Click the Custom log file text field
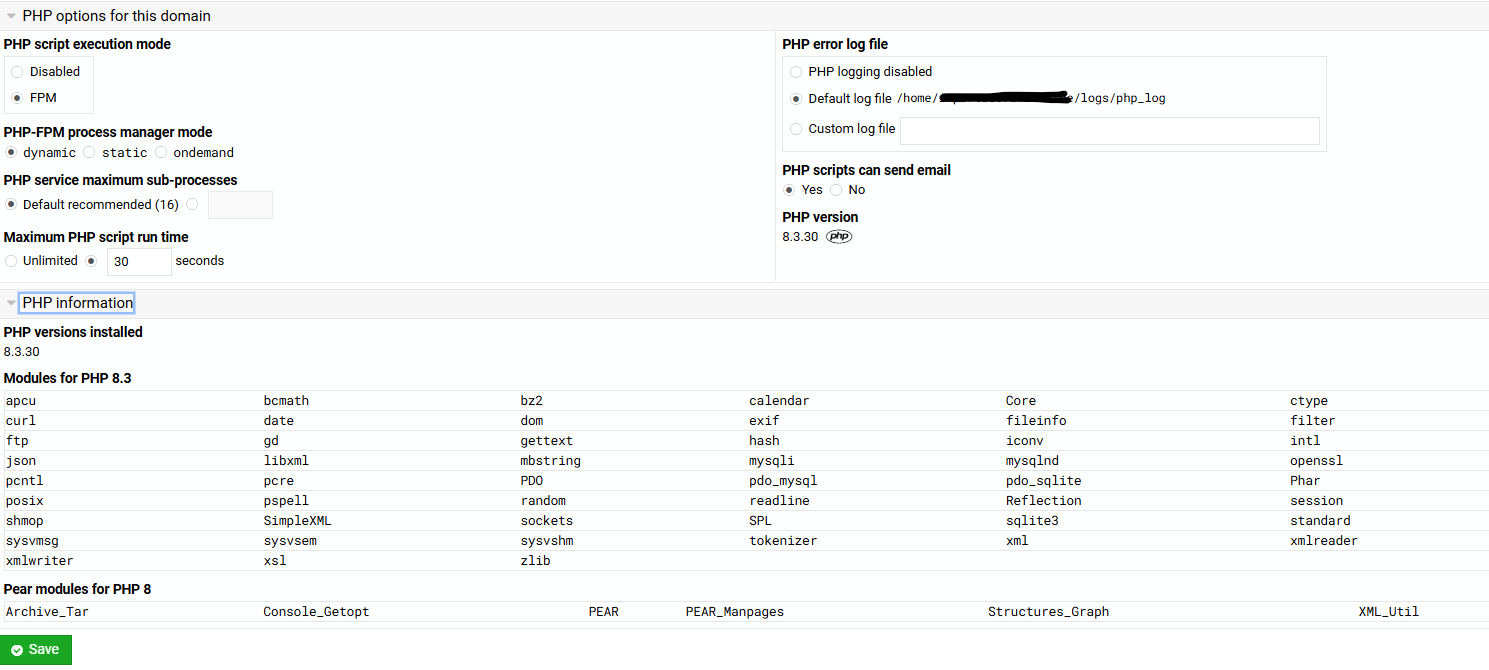1489x670 pixels. point(1109,131)
